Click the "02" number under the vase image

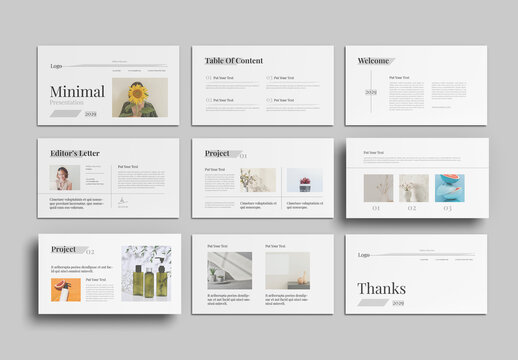click(412, 208)
